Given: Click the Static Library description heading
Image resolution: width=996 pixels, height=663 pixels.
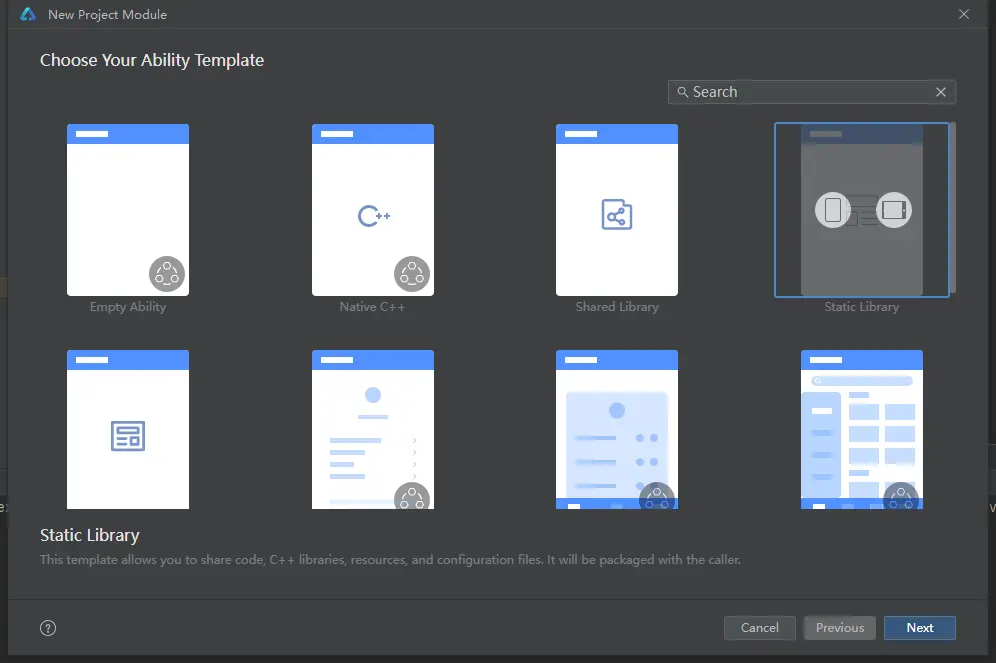Looking at the screenshot, I should (90, 535).
